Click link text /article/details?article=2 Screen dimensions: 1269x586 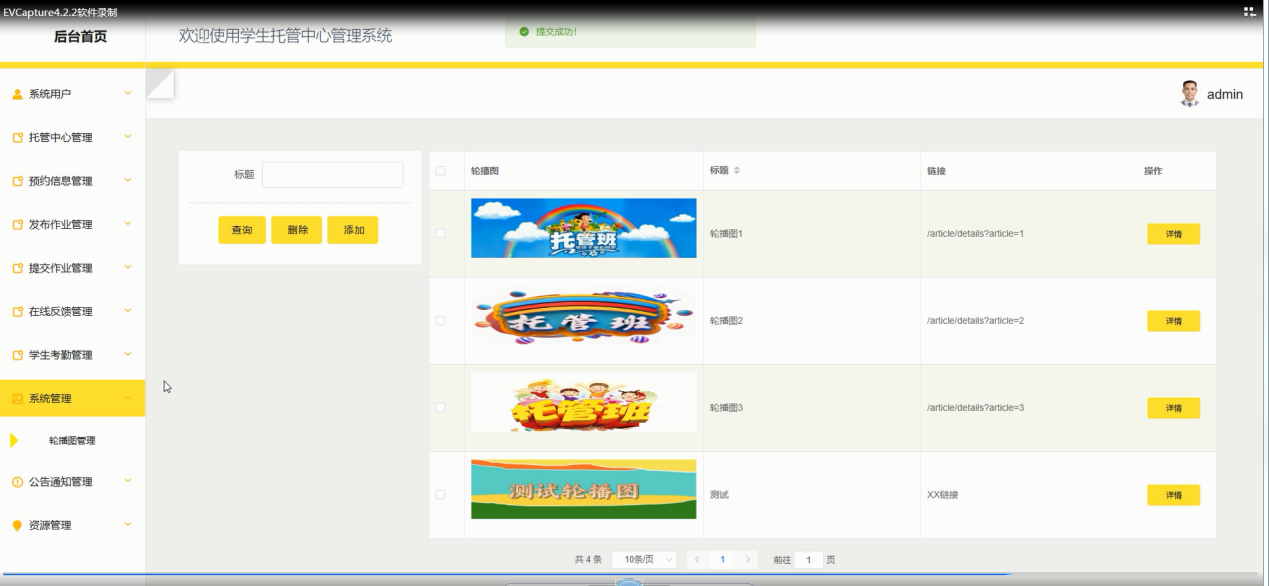pyautogui.click(x=975, y=321)
